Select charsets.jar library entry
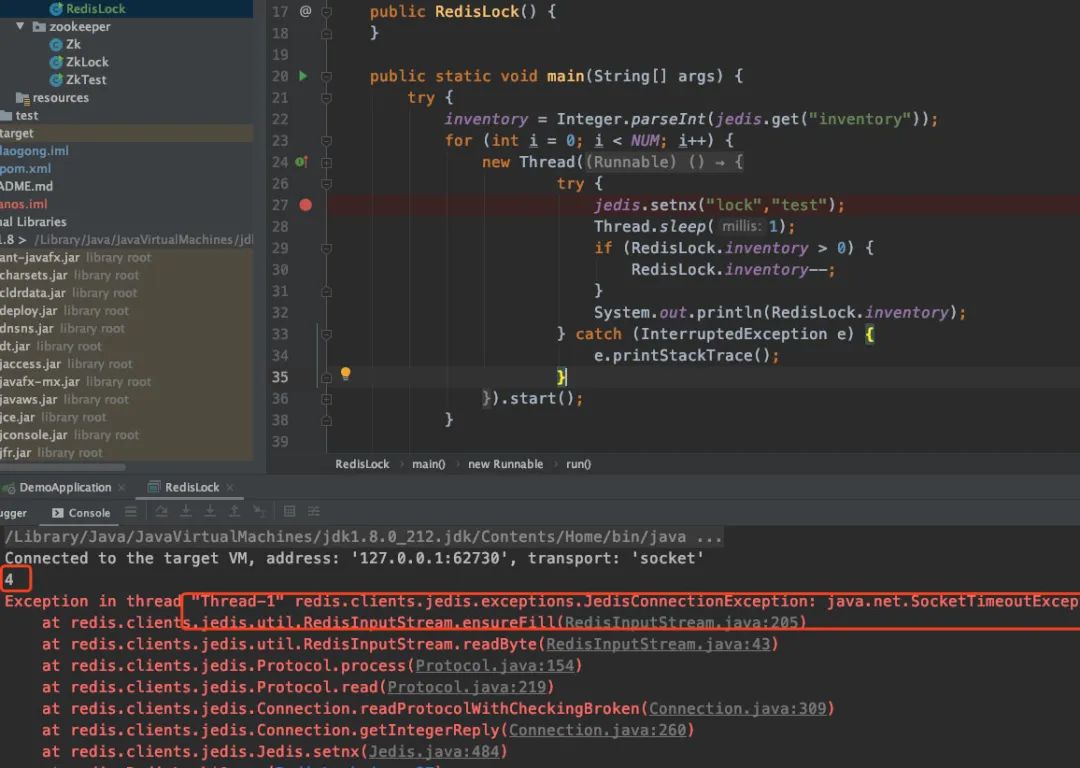The width and height of the screenshot is (1080, 768). click(x=69, y=275)
